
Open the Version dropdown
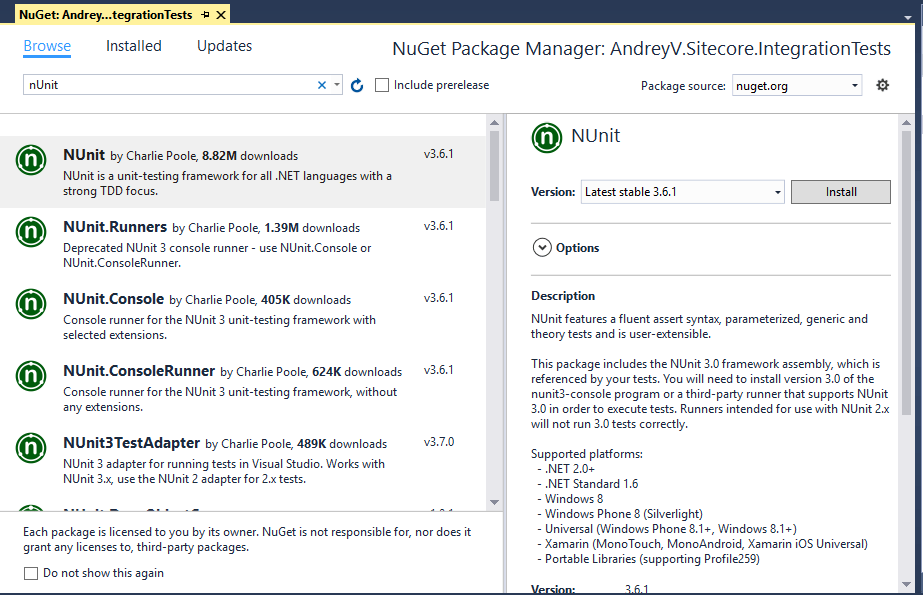[x=777, y=190]
